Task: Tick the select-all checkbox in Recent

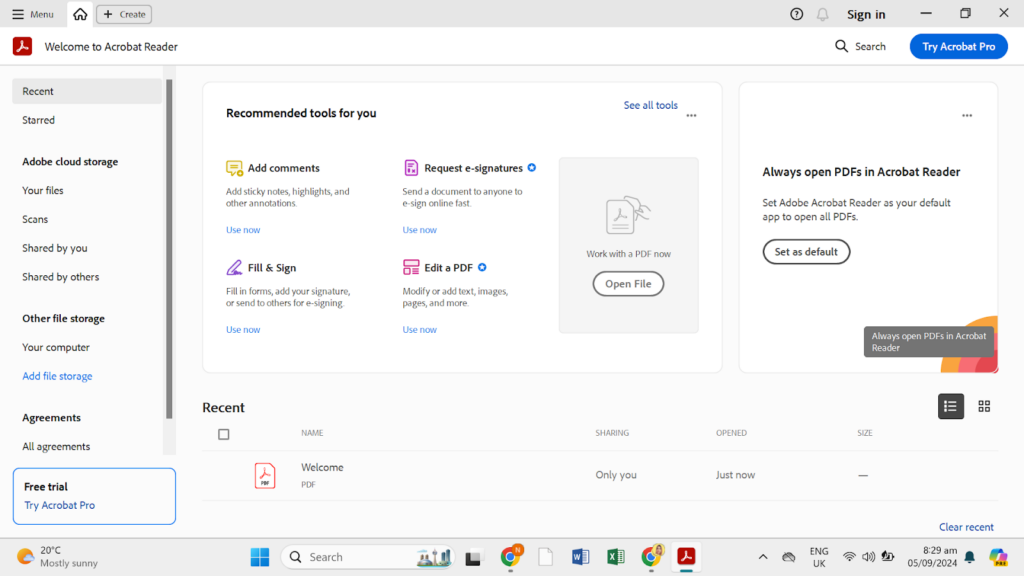Action: pos(224,434)
